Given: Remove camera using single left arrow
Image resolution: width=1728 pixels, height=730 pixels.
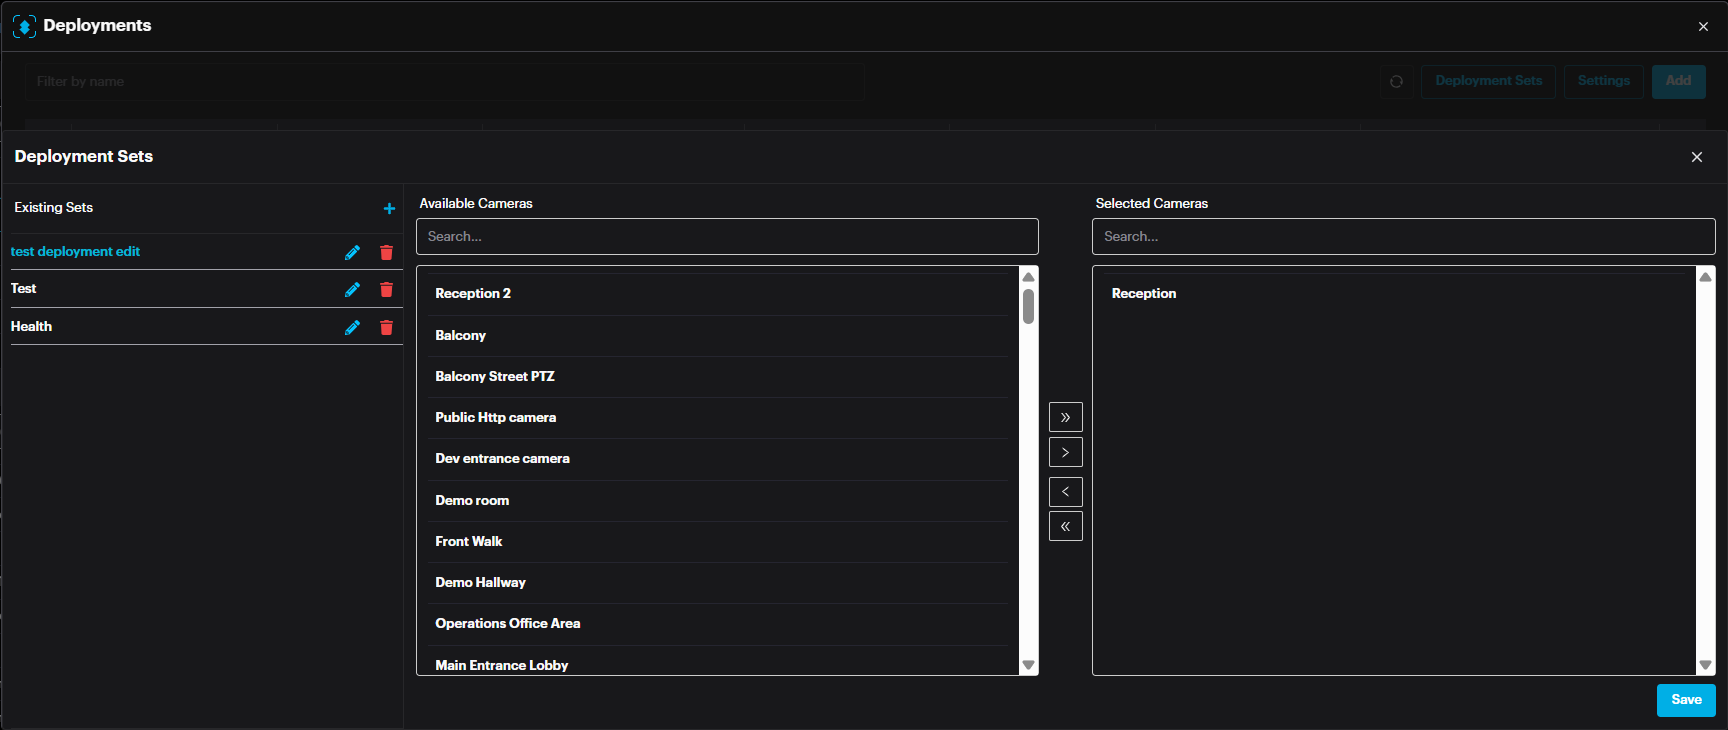Looking at the screenshot, I should click(x=1065, y=491).
